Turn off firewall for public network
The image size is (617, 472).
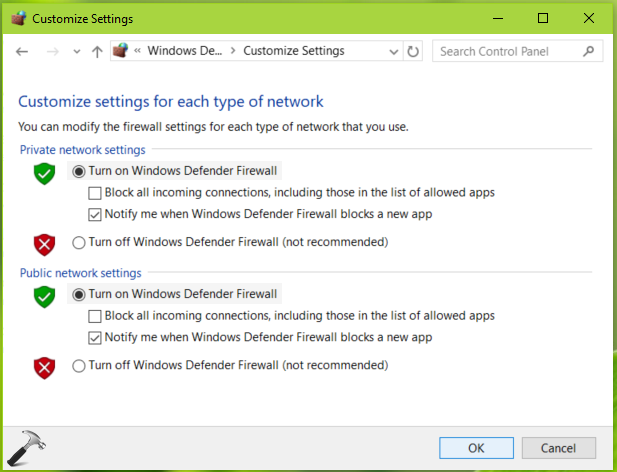[x=230, y=365]
